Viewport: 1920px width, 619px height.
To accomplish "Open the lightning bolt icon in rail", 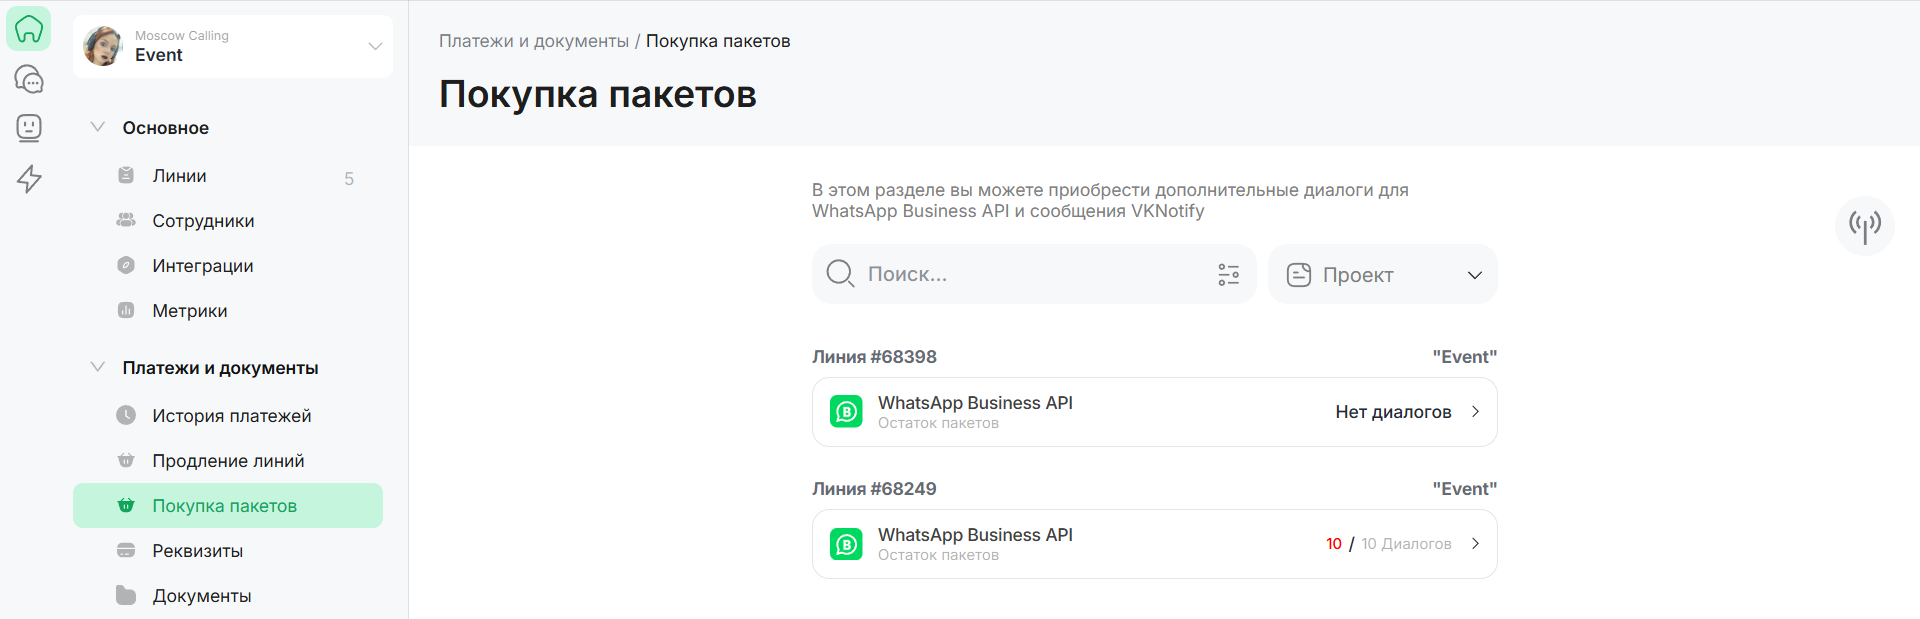I will 29,179.
